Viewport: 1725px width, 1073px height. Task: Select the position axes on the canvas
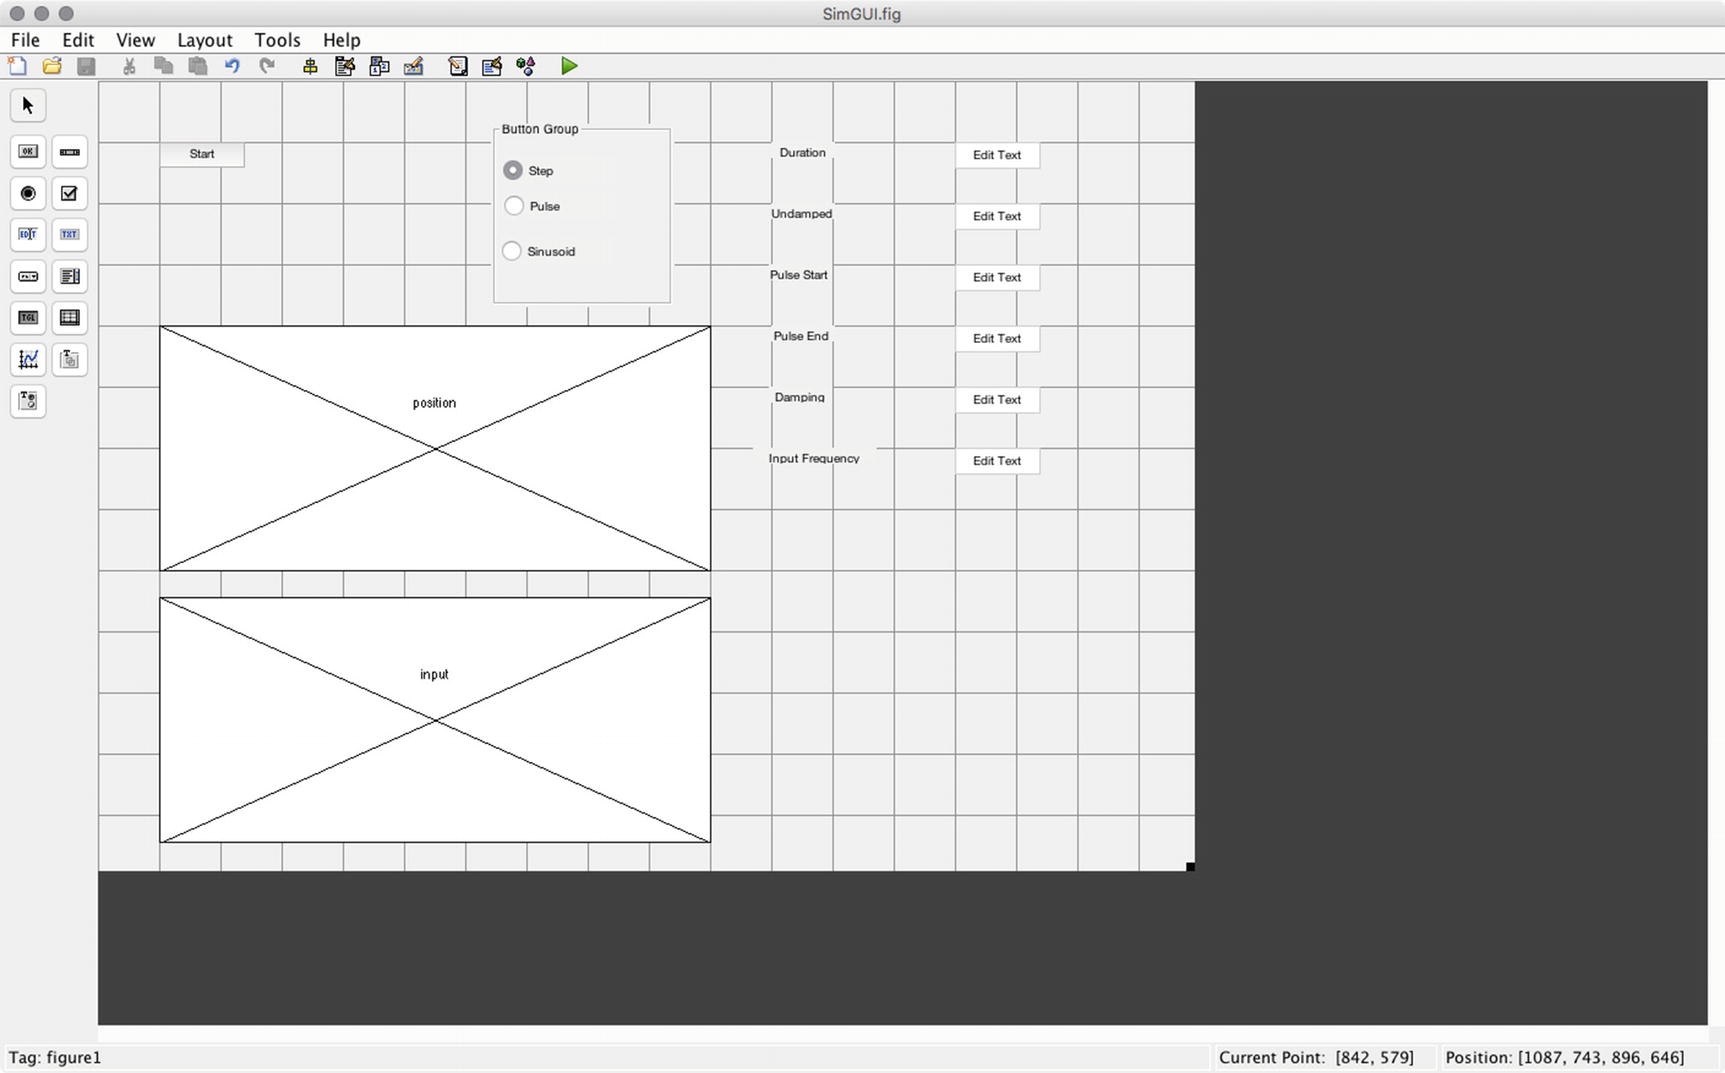434,447
